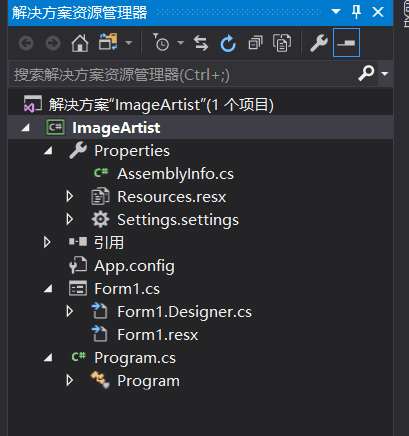Click the Sync with Active Document icon
409x436 pixels.
[x=201, y=43]
